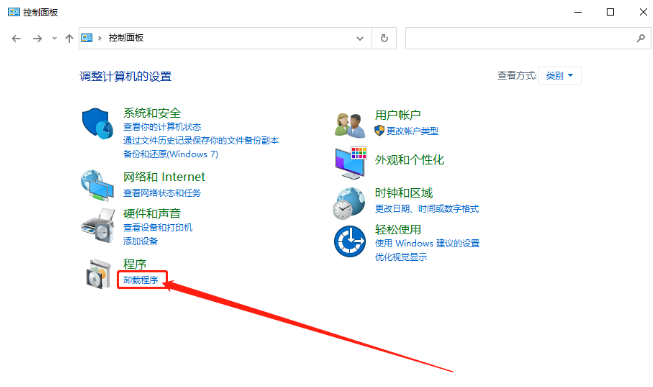Expand the breadcrumb chevron before 控制面板
Screen dimensions: 653x387
tap(100, 38)
